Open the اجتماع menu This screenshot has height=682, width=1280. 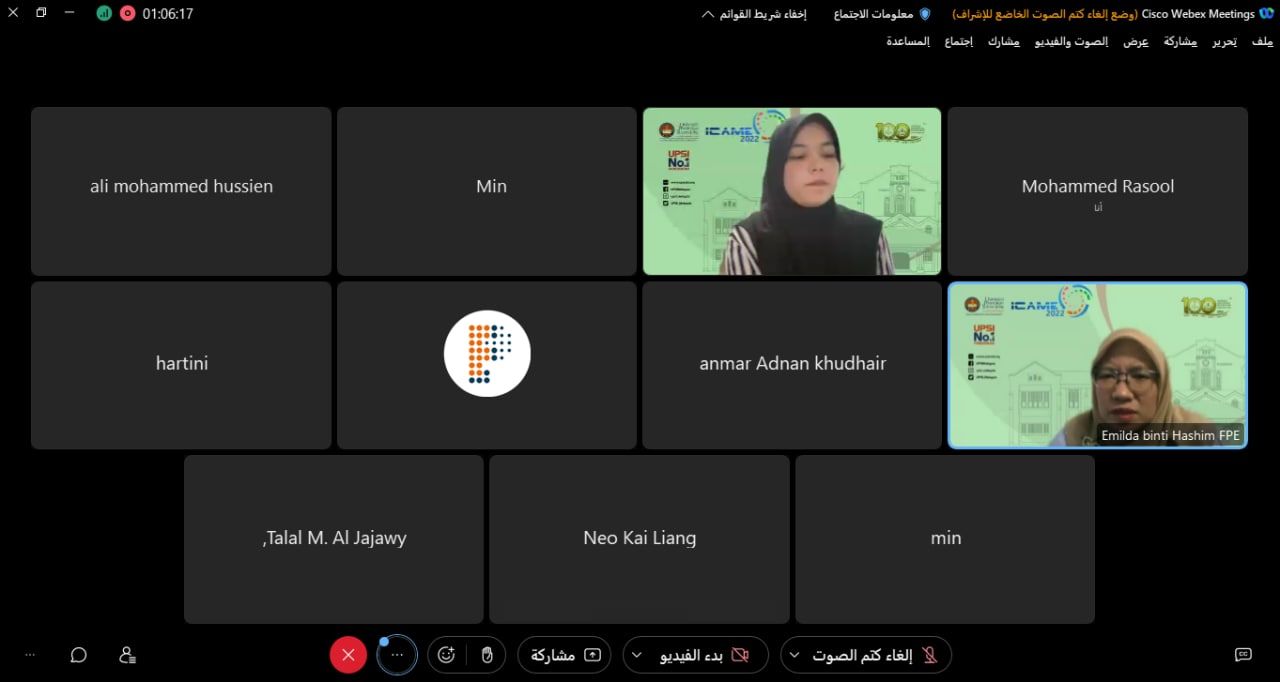(x=960, y=41)
